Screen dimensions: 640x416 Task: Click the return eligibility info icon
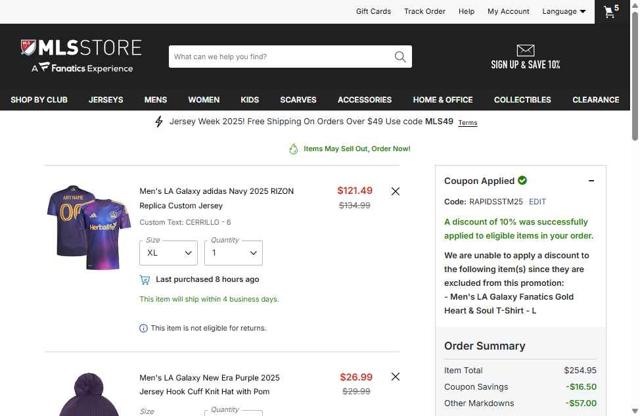tap(143, 328)
